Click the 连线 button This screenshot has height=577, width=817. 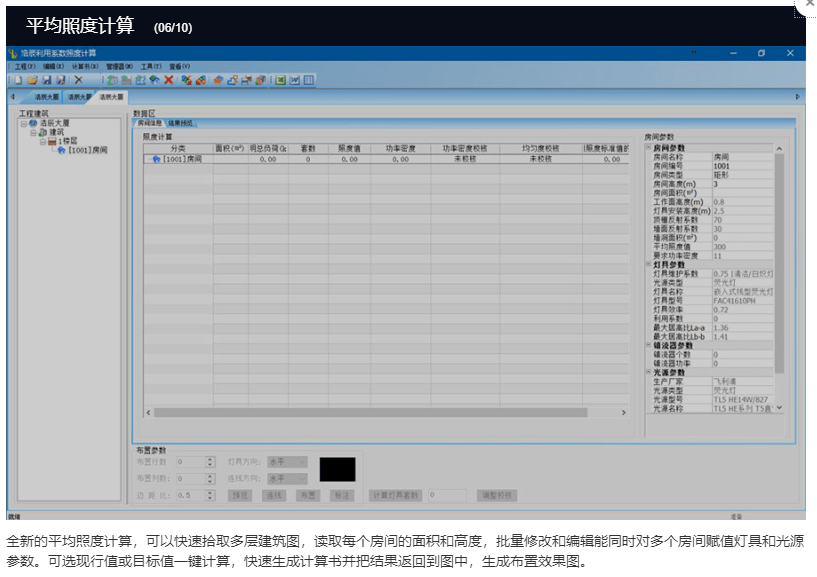pyautogui.click(x=274, y=496)
